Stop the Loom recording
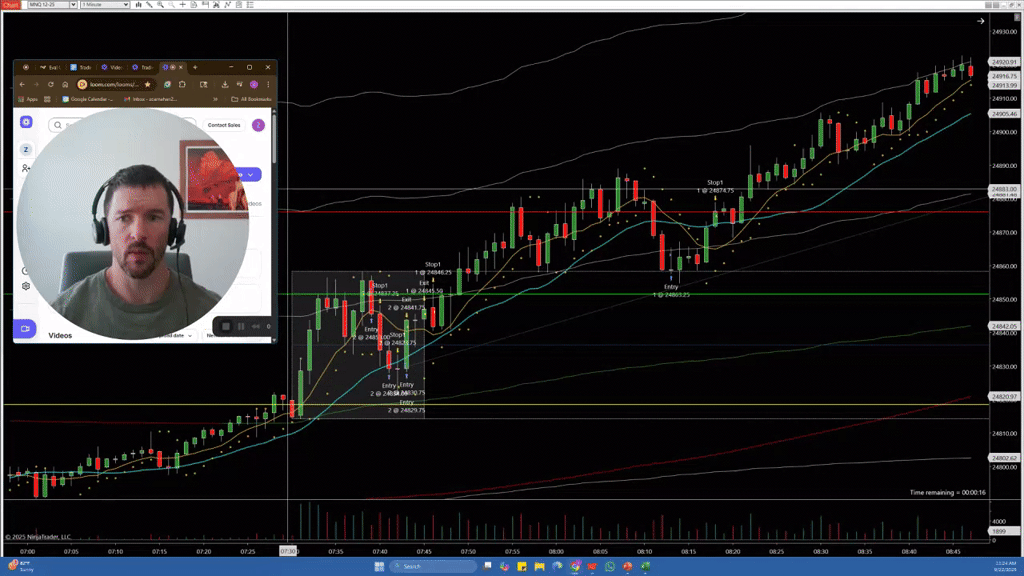 tap(226, 326)
